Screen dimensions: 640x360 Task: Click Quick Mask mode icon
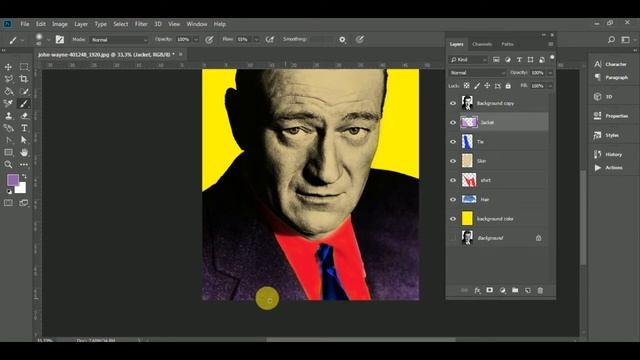coord(8,203)
